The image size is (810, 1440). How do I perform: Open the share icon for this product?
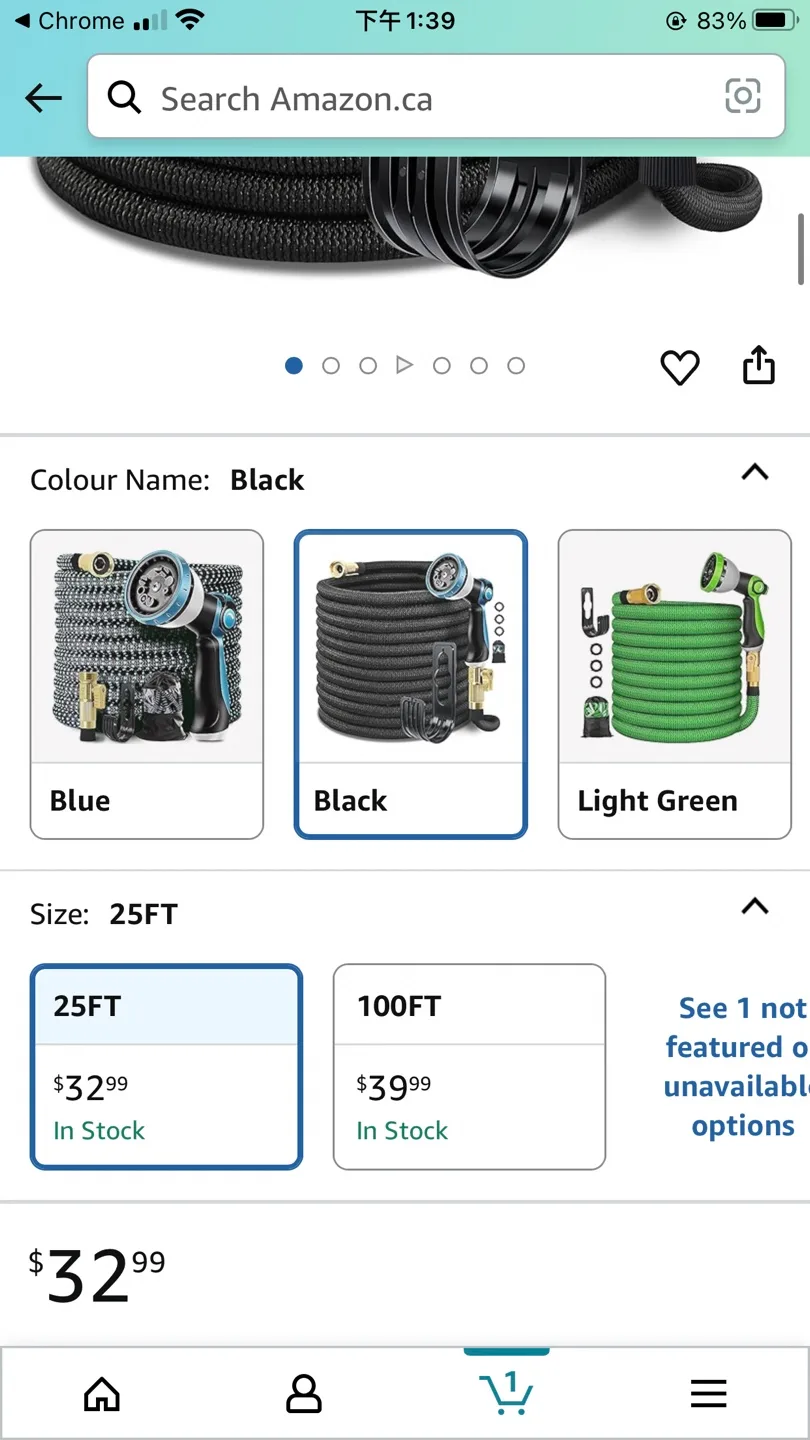(x=758, y=366)
